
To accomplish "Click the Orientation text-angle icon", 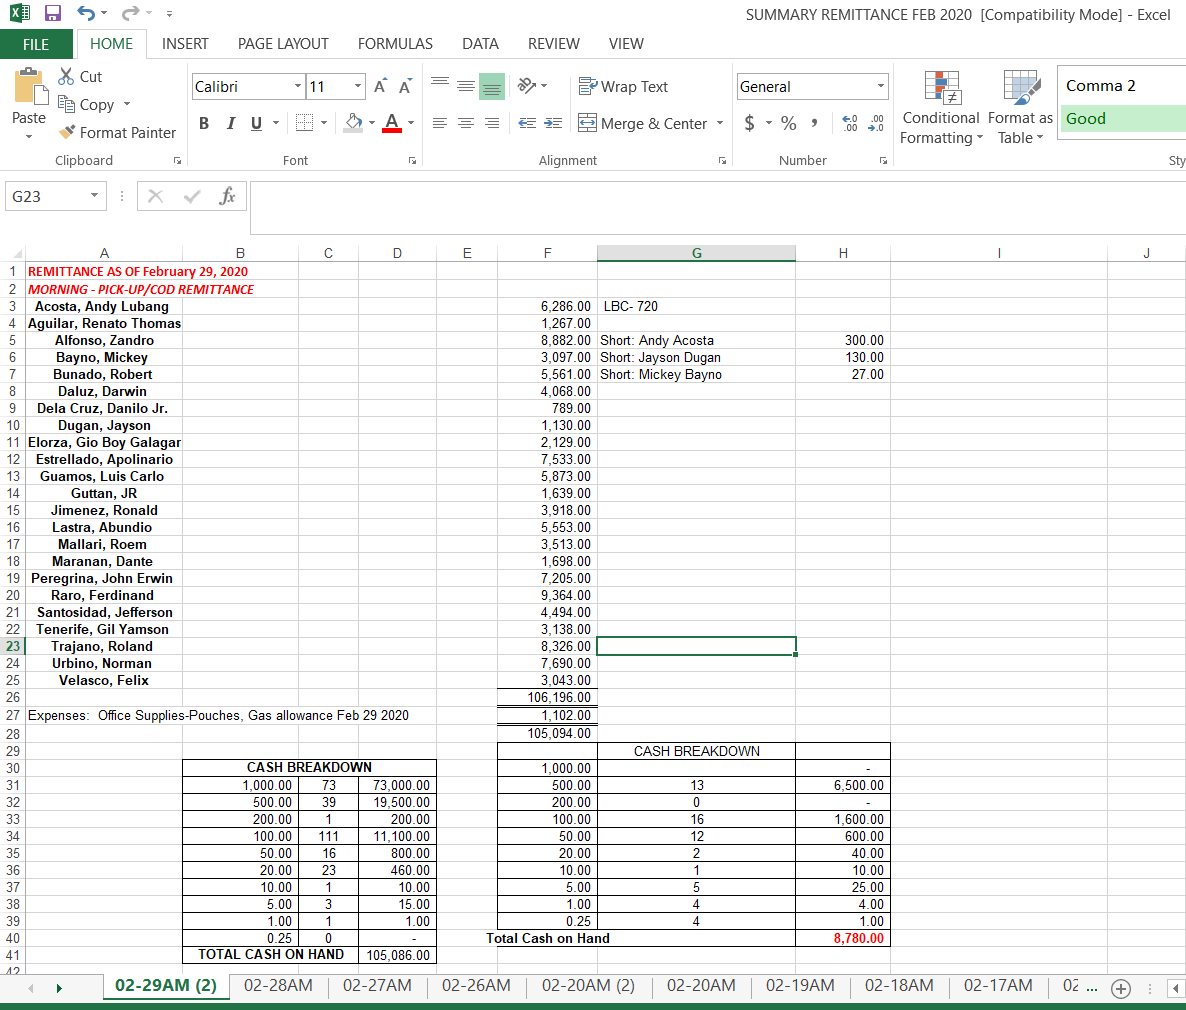I will click(527, 85).
